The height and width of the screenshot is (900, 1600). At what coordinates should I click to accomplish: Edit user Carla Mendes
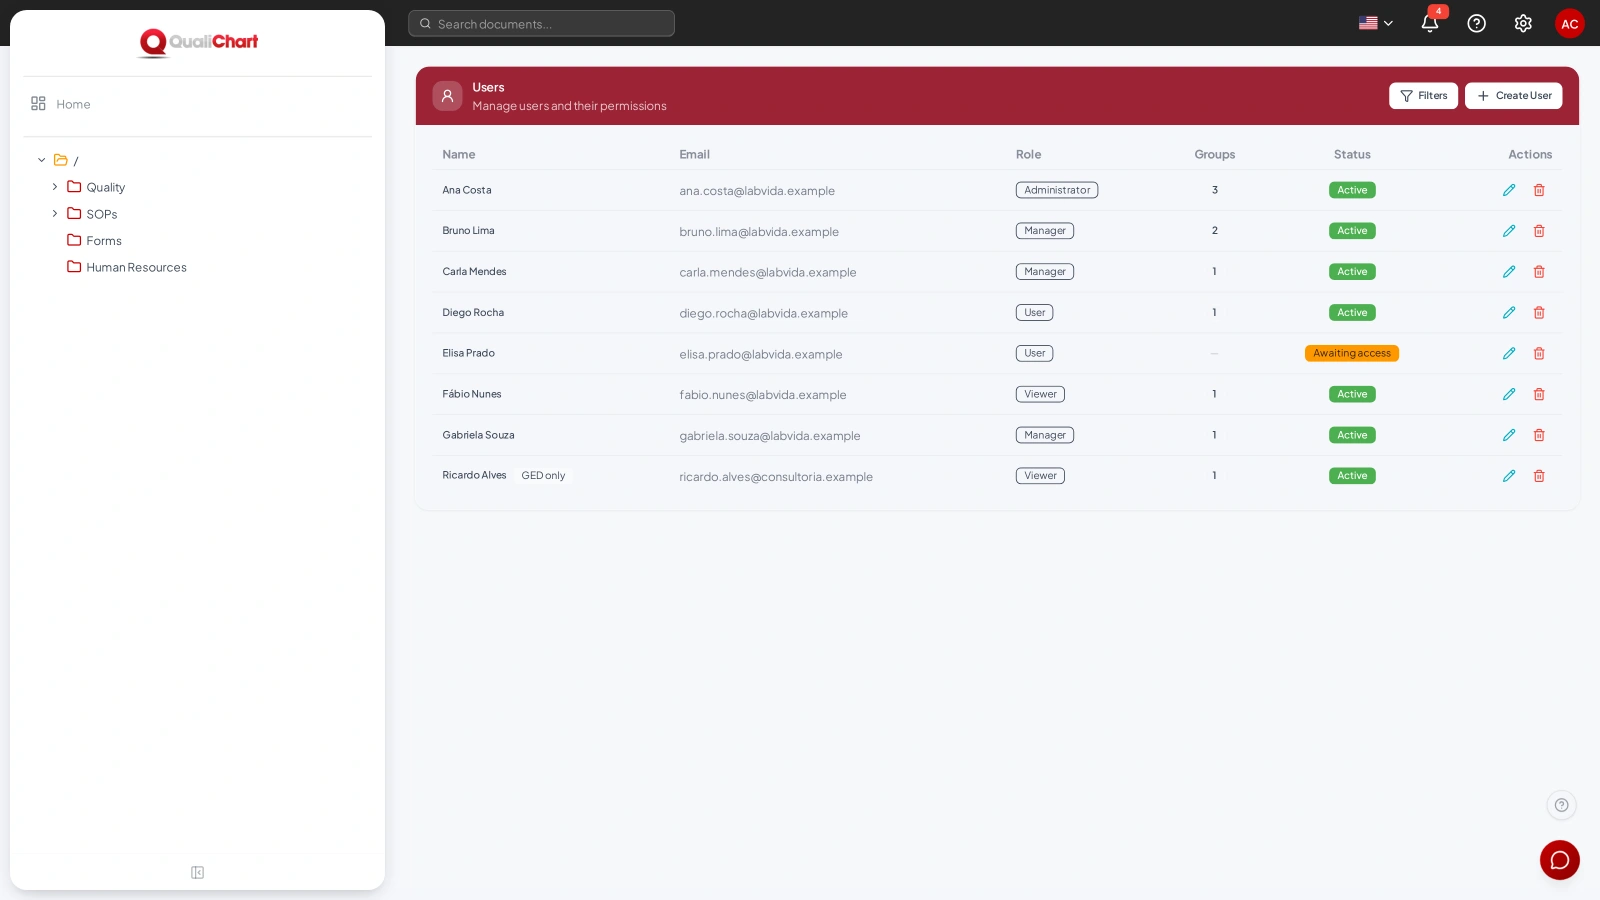click(1509, 272)
